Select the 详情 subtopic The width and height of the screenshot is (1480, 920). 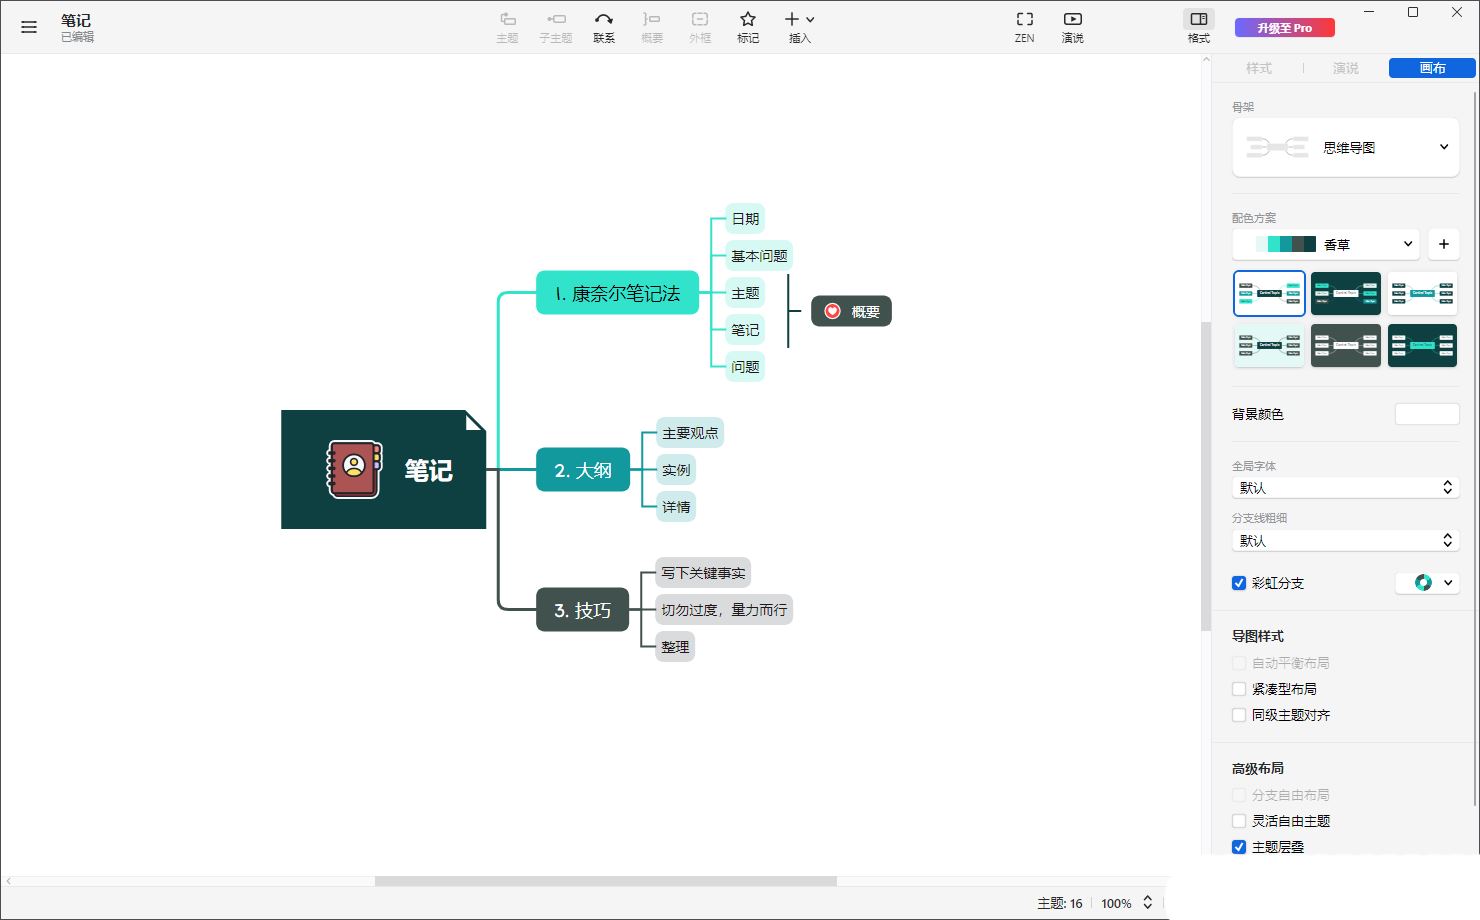point(676,507)
